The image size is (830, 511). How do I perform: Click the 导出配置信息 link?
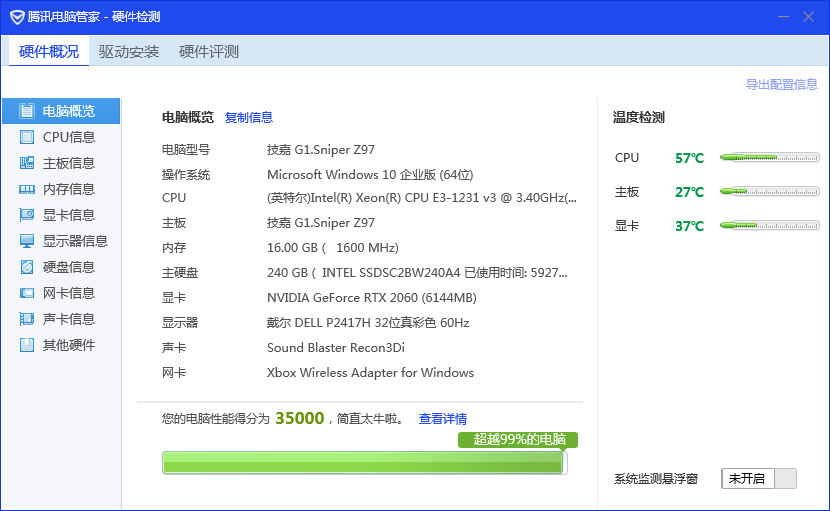tap(781, 85)
